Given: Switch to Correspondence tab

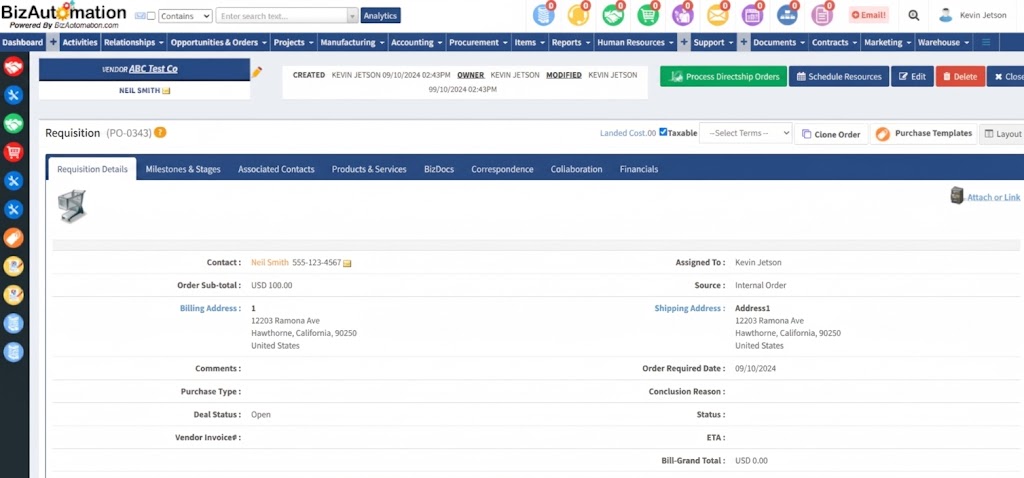Looking at the screenshot, I should click(x=502, y=169).
